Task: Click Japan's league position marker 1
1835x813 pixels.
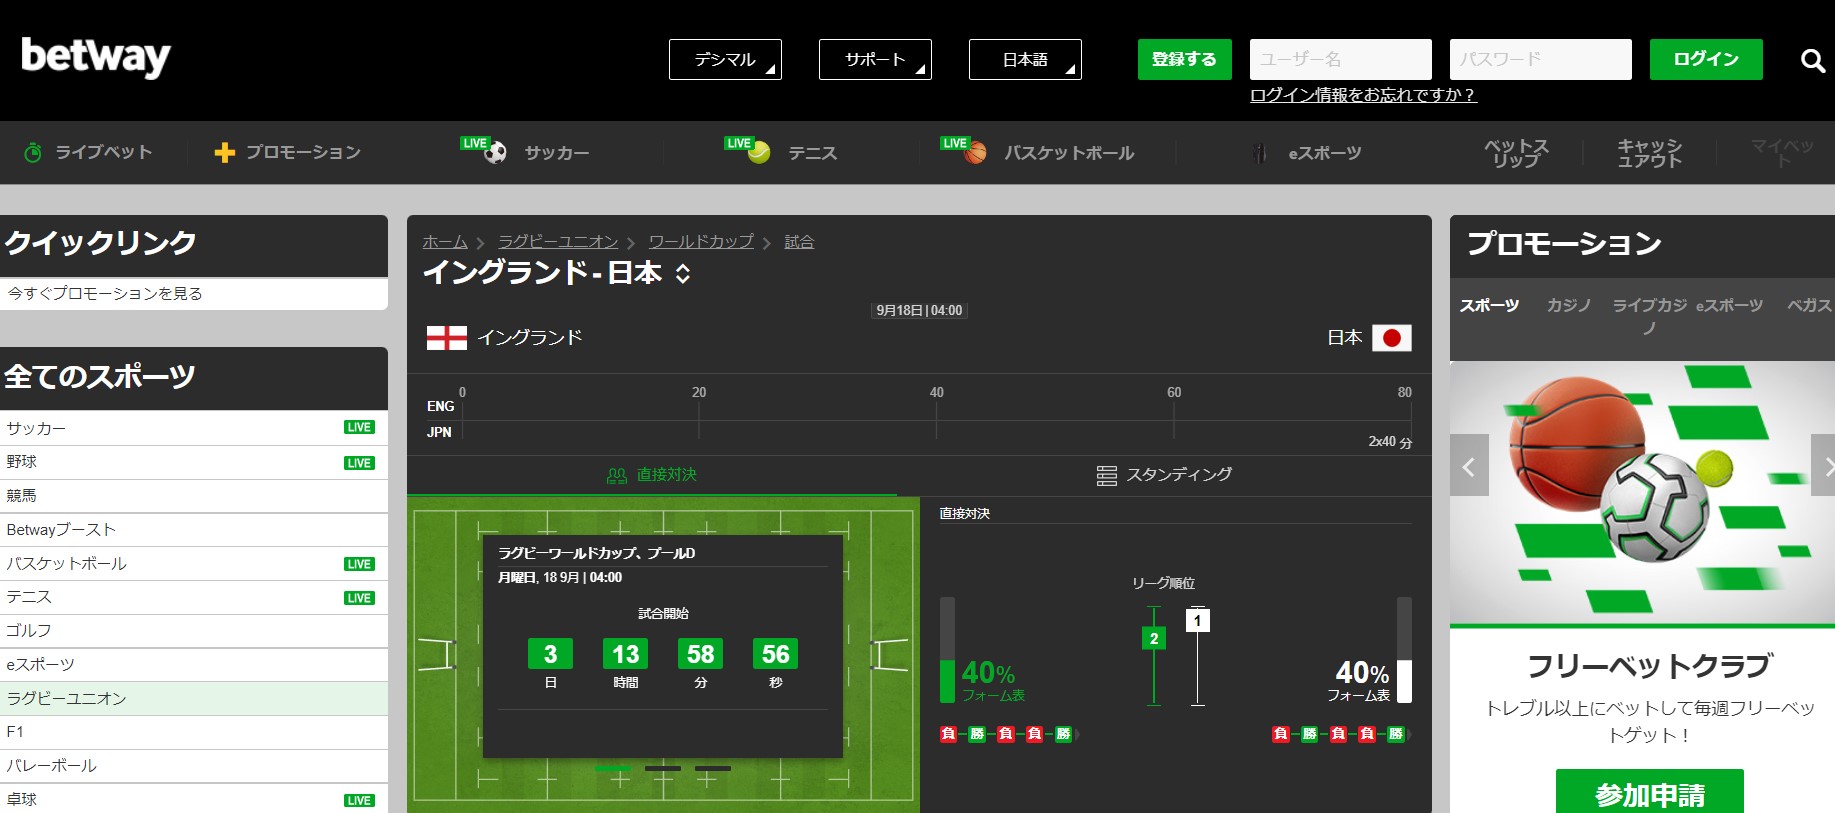Action: [1197, 621]
